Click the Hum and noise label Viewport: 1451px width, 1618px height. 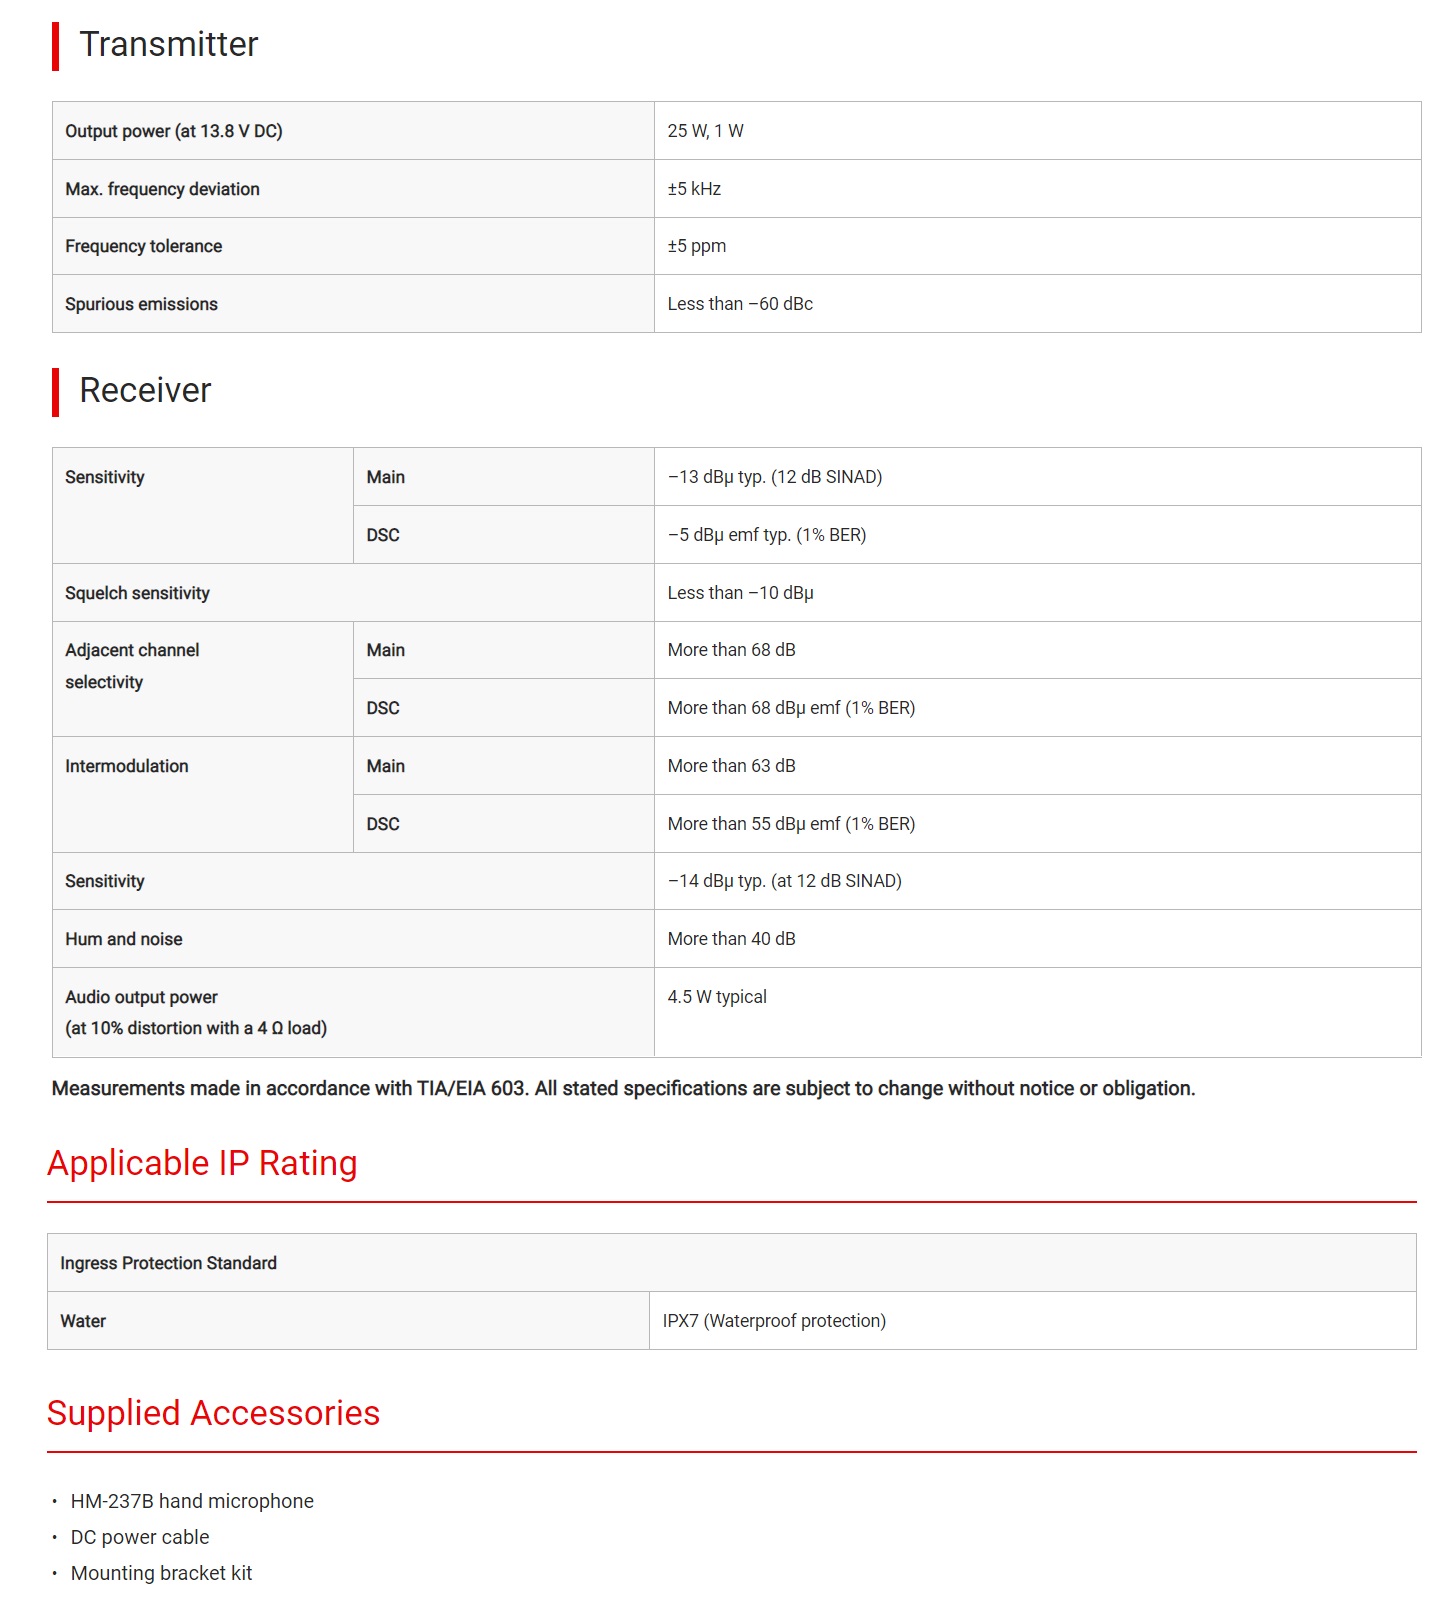pos(124,939)
